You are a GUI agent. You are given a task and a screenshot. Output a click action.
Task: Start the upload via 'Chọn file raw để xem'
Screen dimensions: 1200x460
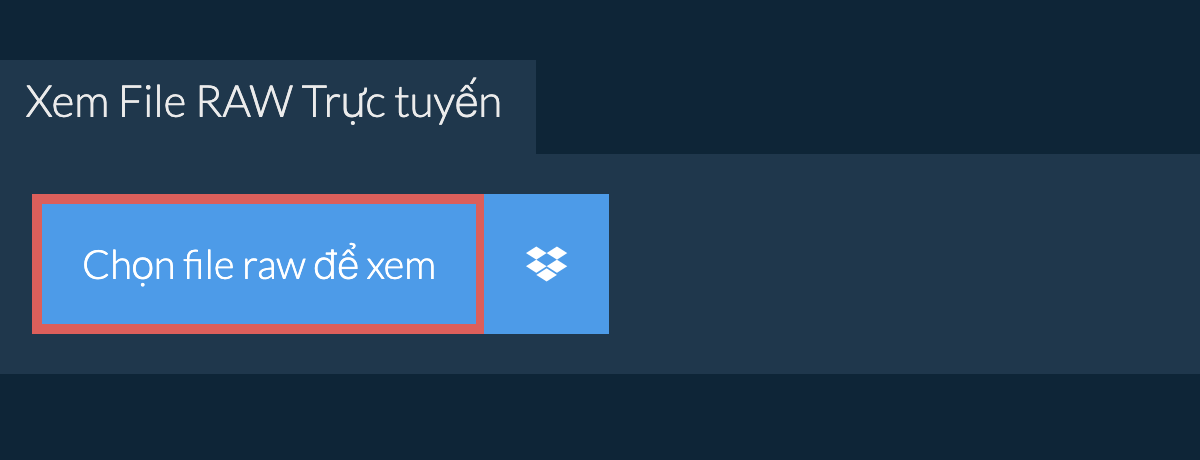pyautogui.click(x=258, y=264)
